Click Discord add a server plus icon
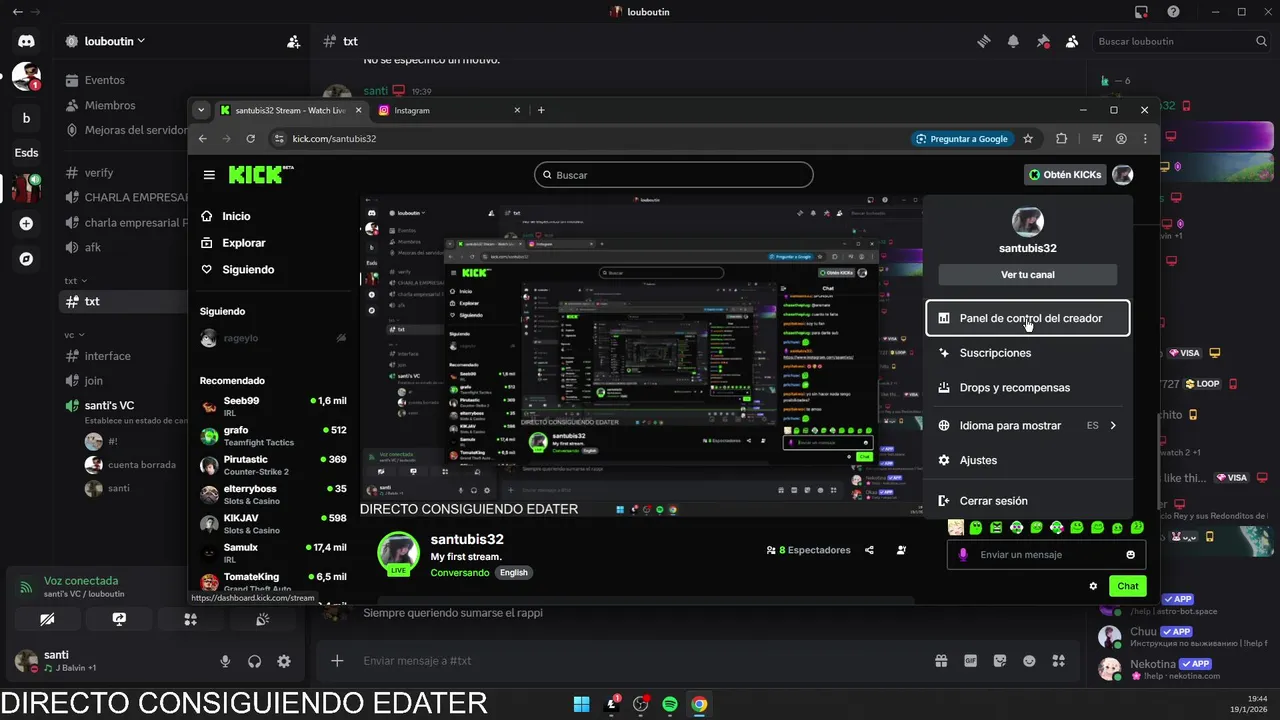This screenshot has width=1280, height=720. point(26,224)
